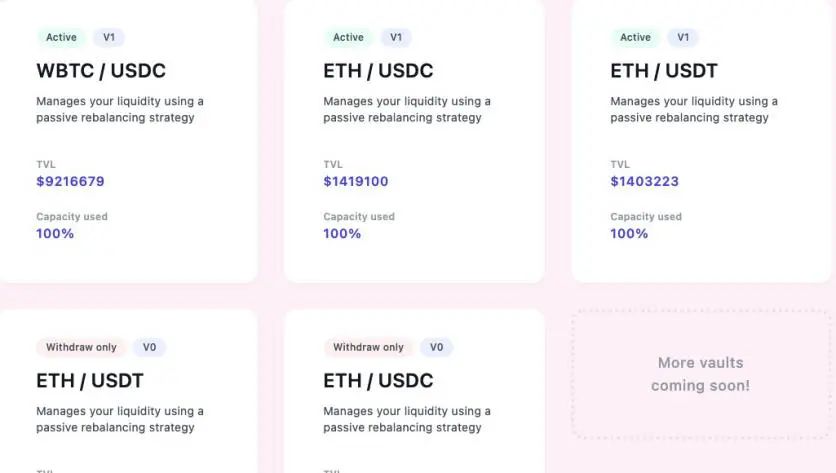Click Active badge on V1 ETH / USDT card
The width and height of the screenshot is (836, 473).
pos(635,38)
